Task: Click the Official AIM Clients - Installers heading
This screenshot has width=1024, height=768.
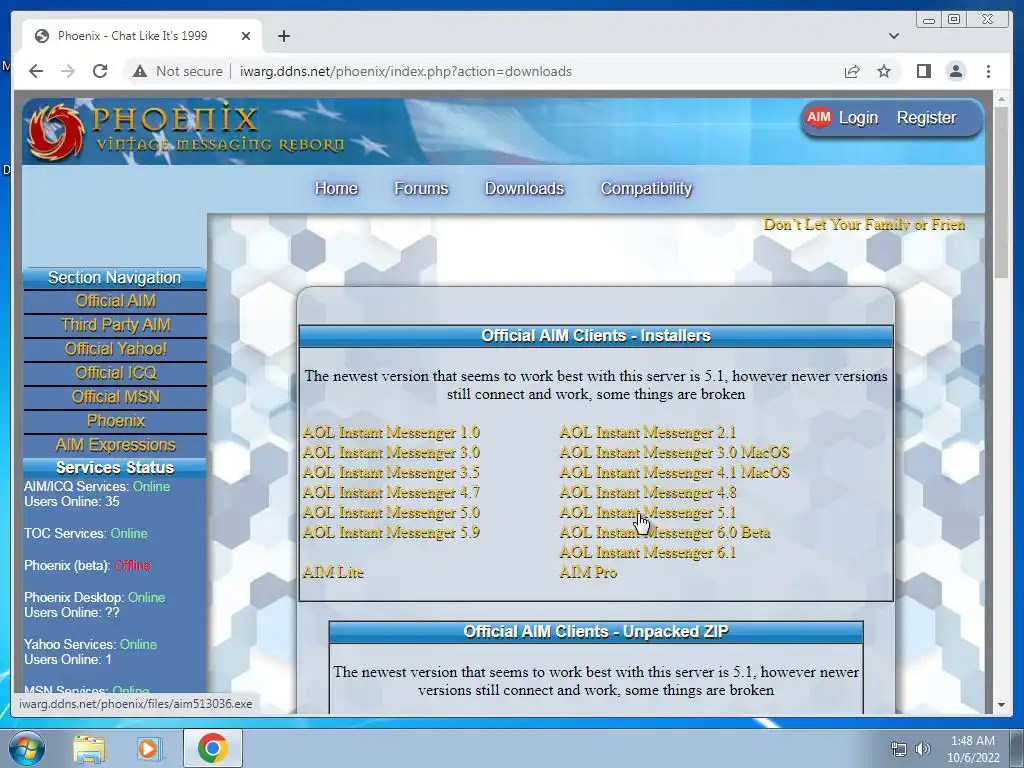Action: [x=596, y=336]
